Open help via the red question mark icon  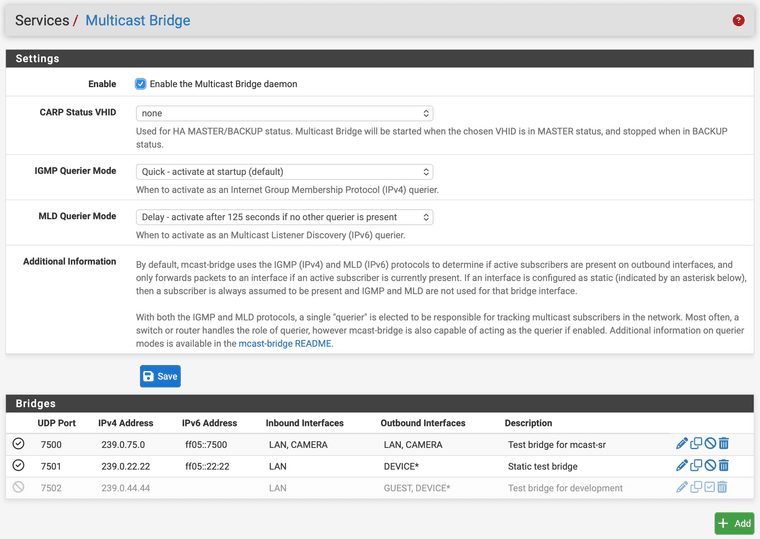[738, 20]
